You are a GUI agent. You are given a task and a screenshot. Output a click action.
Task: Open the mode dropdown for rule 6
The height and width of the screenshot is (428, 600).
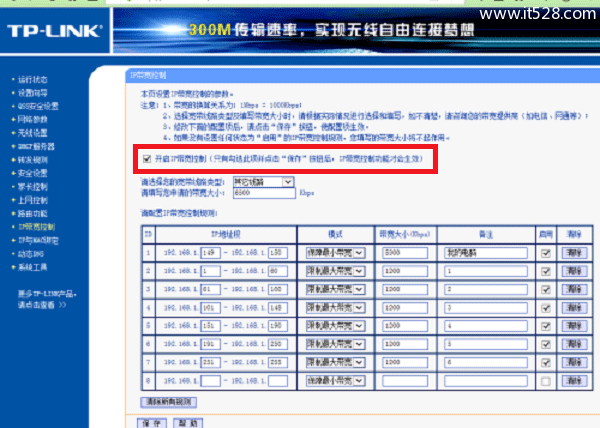[x=335, y=344]
